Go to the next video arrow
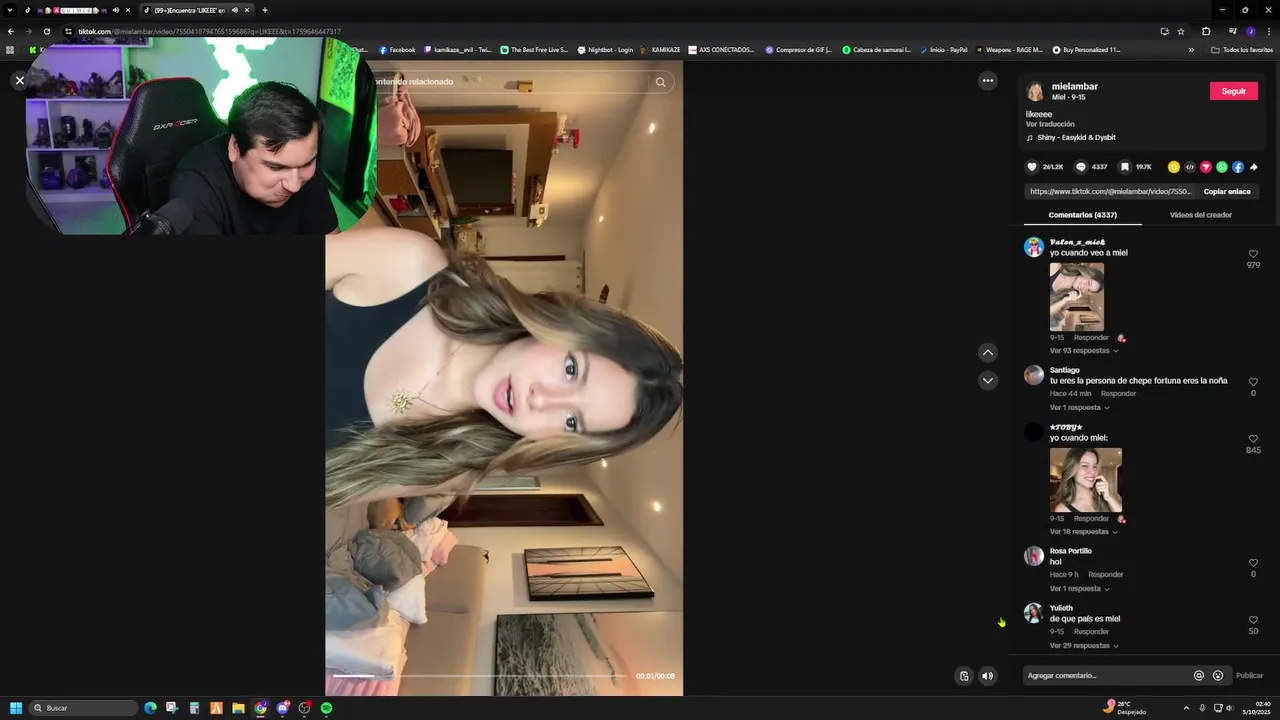This screenshot has height=720, width=1280. tap(988, 380)
